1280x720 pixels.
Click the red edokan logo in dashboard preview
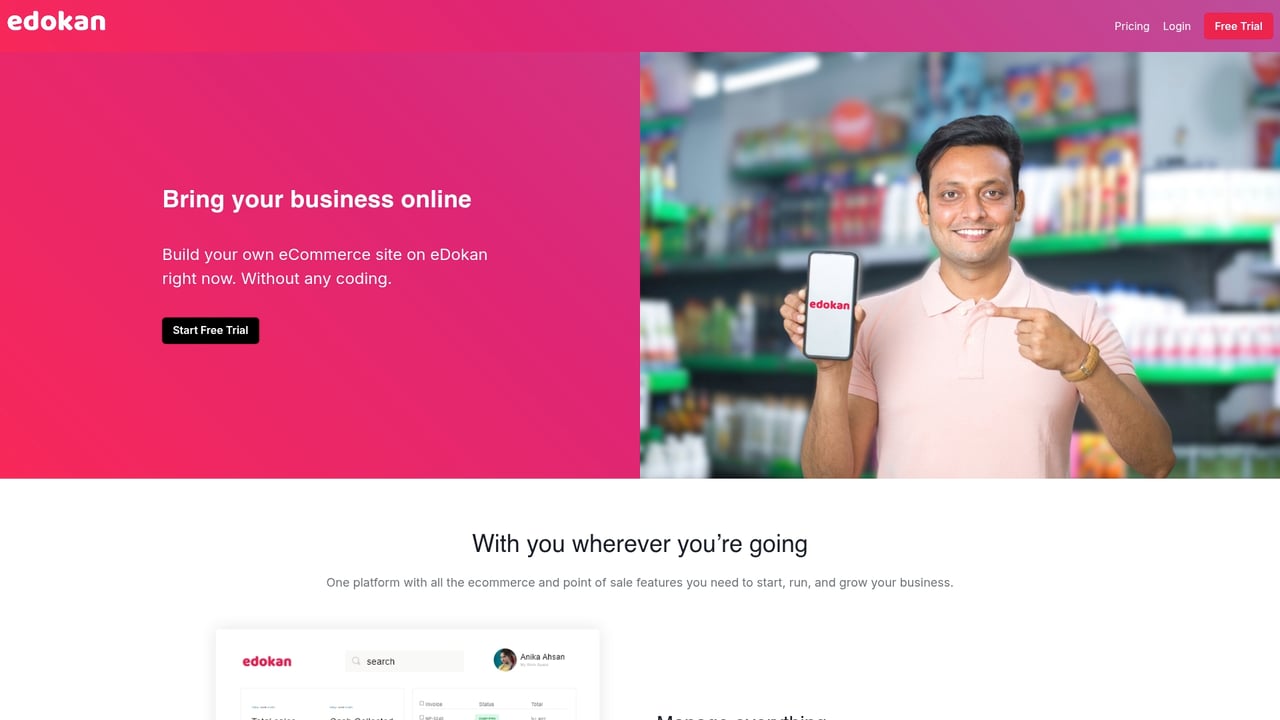point(267,661)
